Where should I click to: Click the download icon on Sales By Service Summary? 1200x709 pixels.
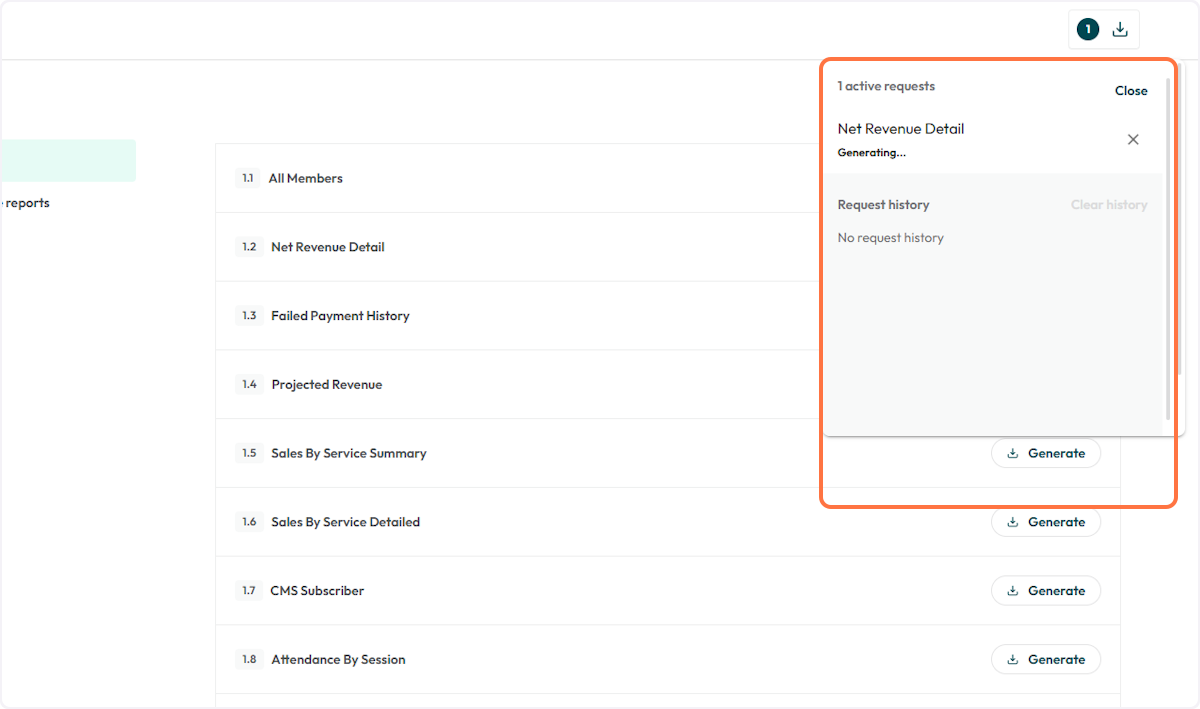coord(1015,453)
